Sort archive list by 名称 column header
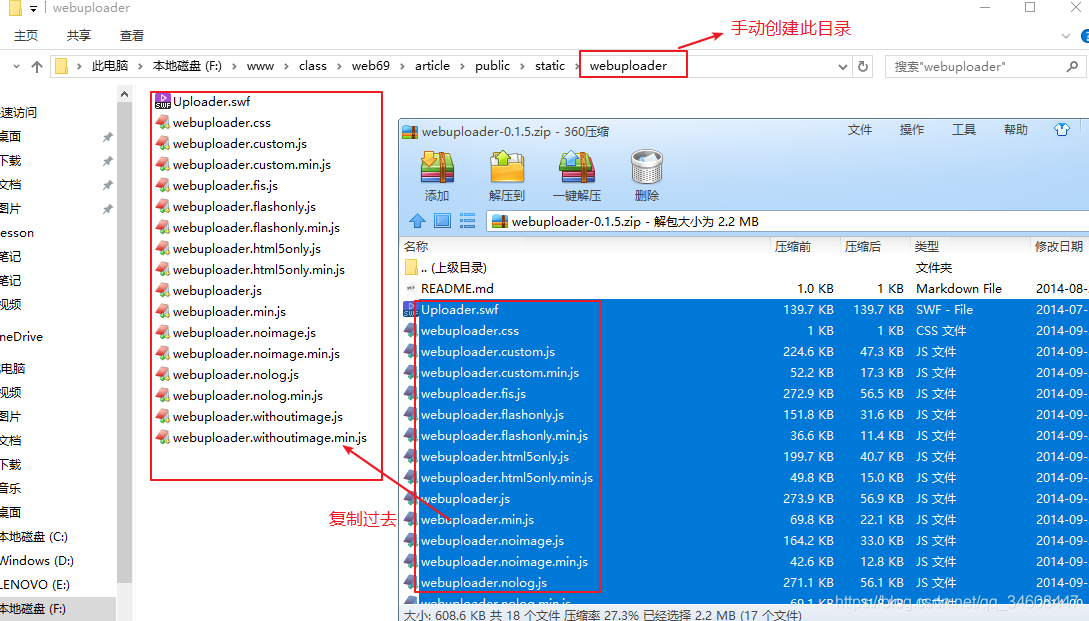This screenshot has height=621, width=1089. click(586, 247)
